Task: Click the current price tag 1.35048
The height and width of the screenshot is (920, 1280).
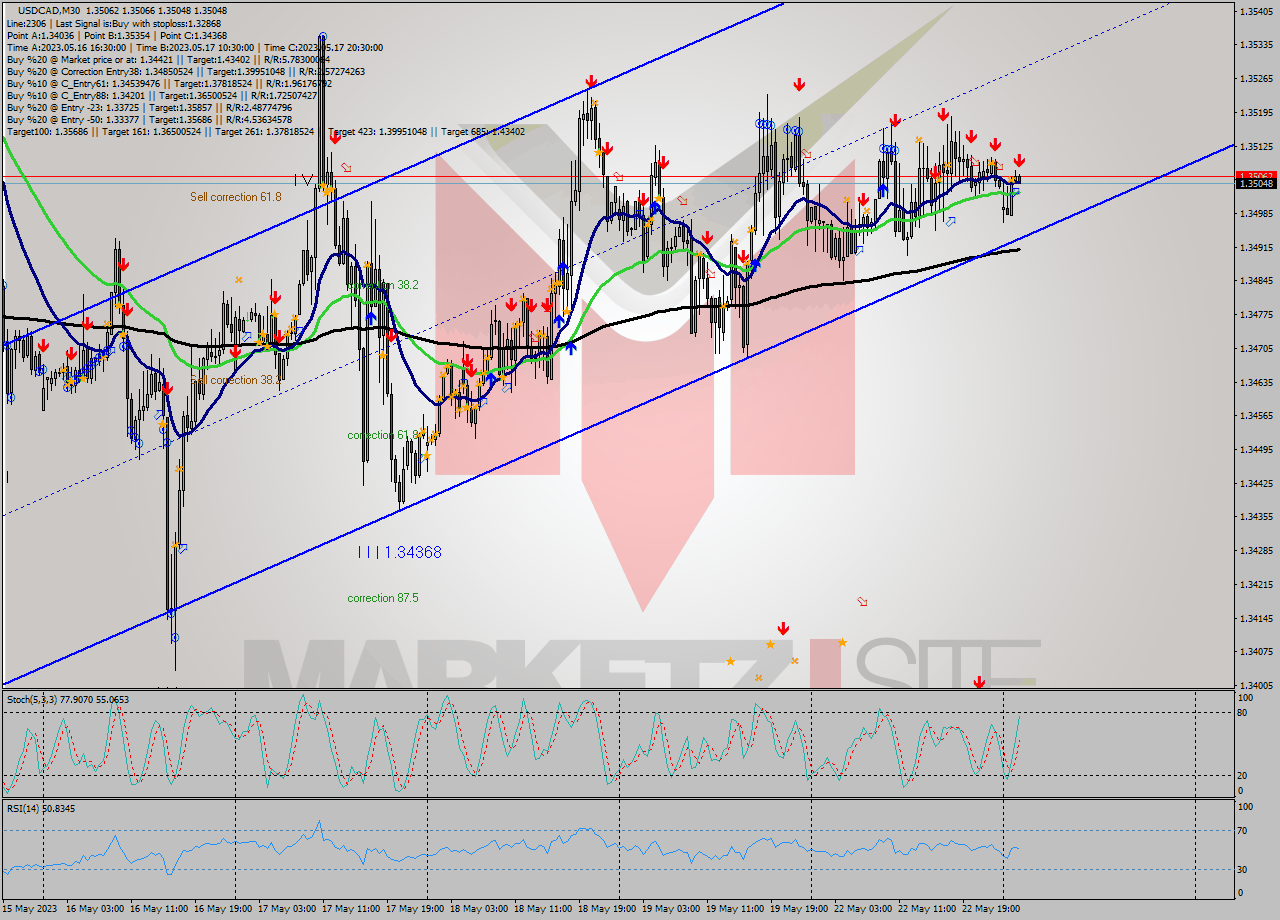Action: pos(1256,183)
